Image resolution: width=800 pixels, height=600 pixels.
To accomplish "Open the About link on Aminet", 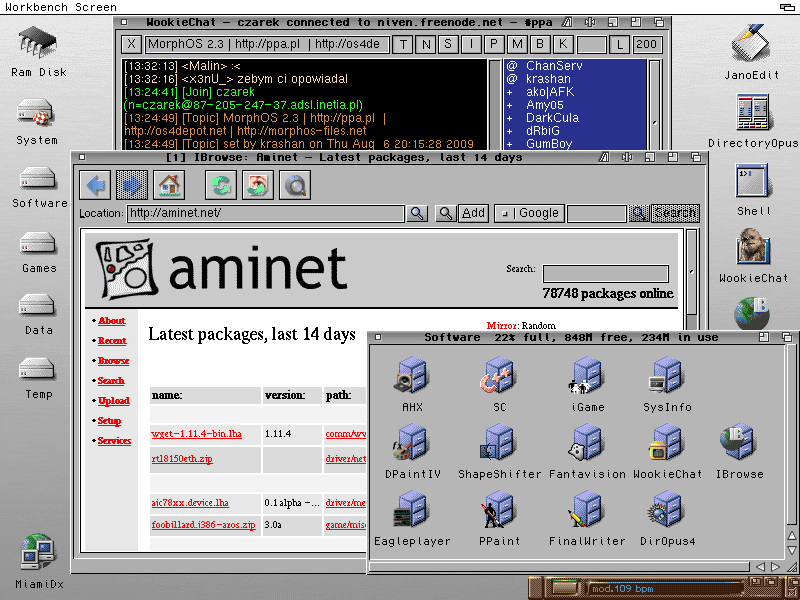I will coord(112,320).
